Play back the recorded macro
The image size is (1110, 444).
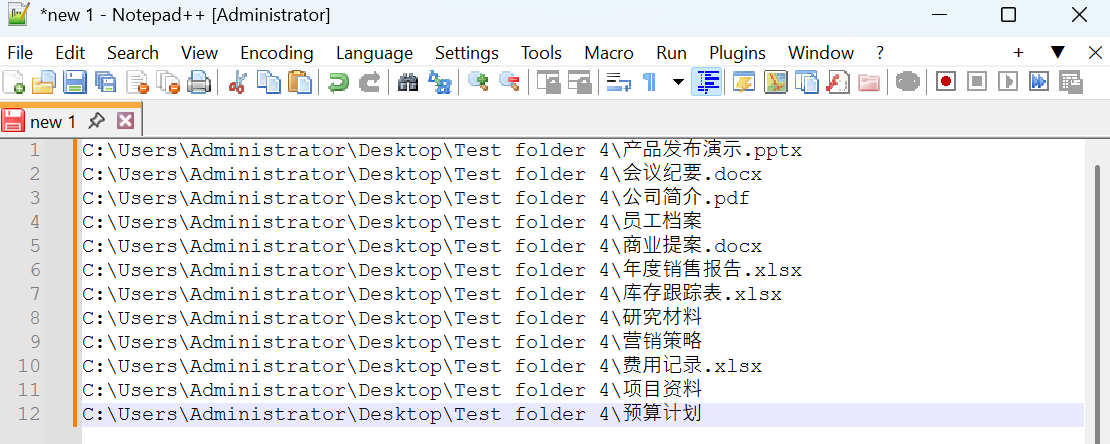pyautogui.click(x=1007, y=82)
